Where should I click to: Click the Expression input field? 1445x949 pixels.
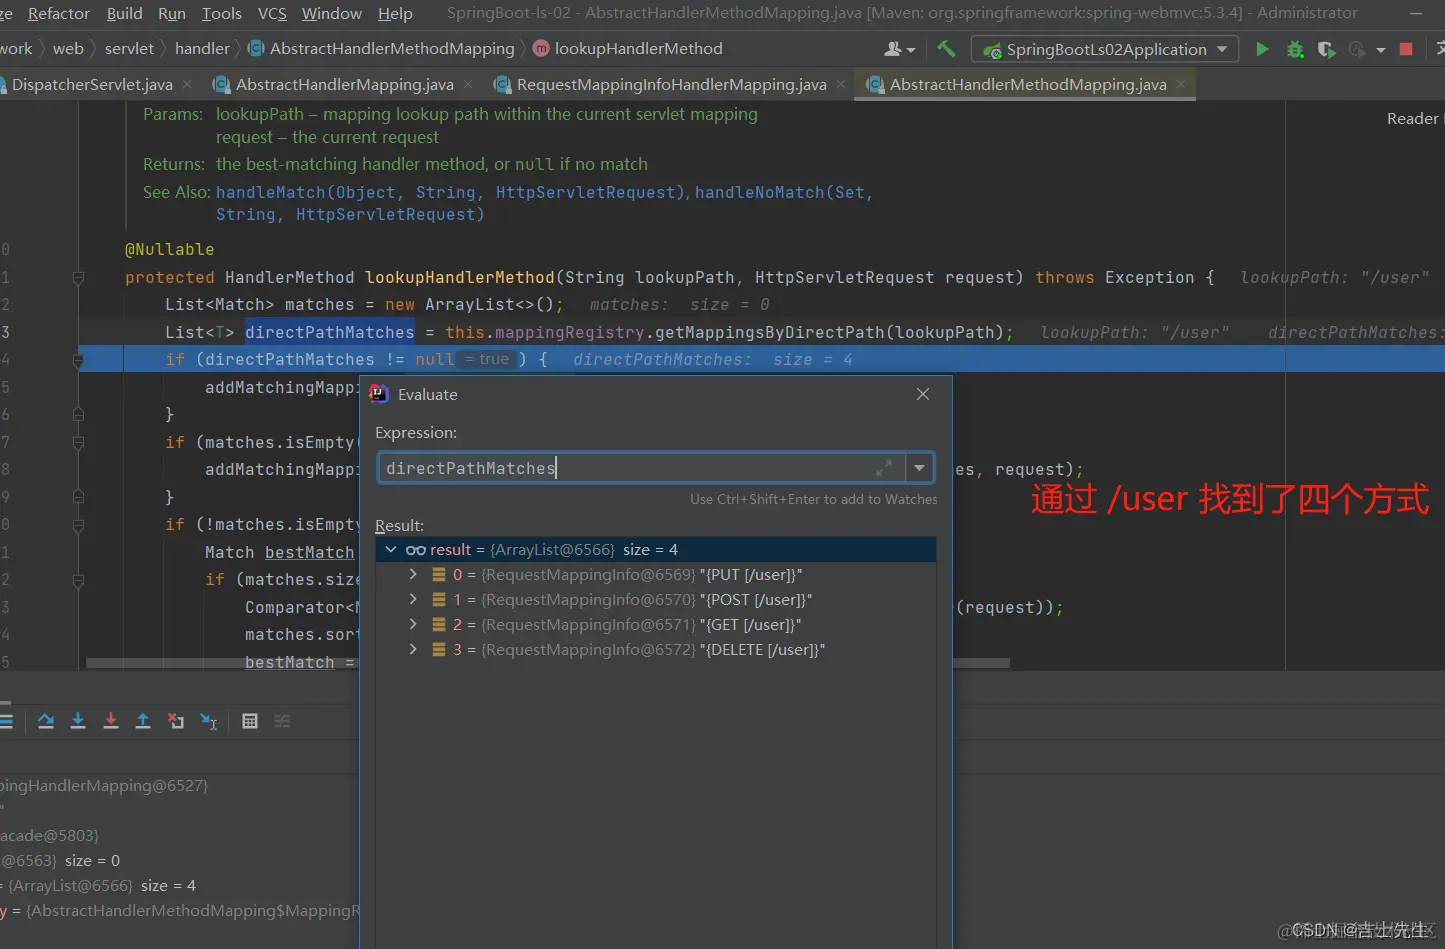(640, 468)
